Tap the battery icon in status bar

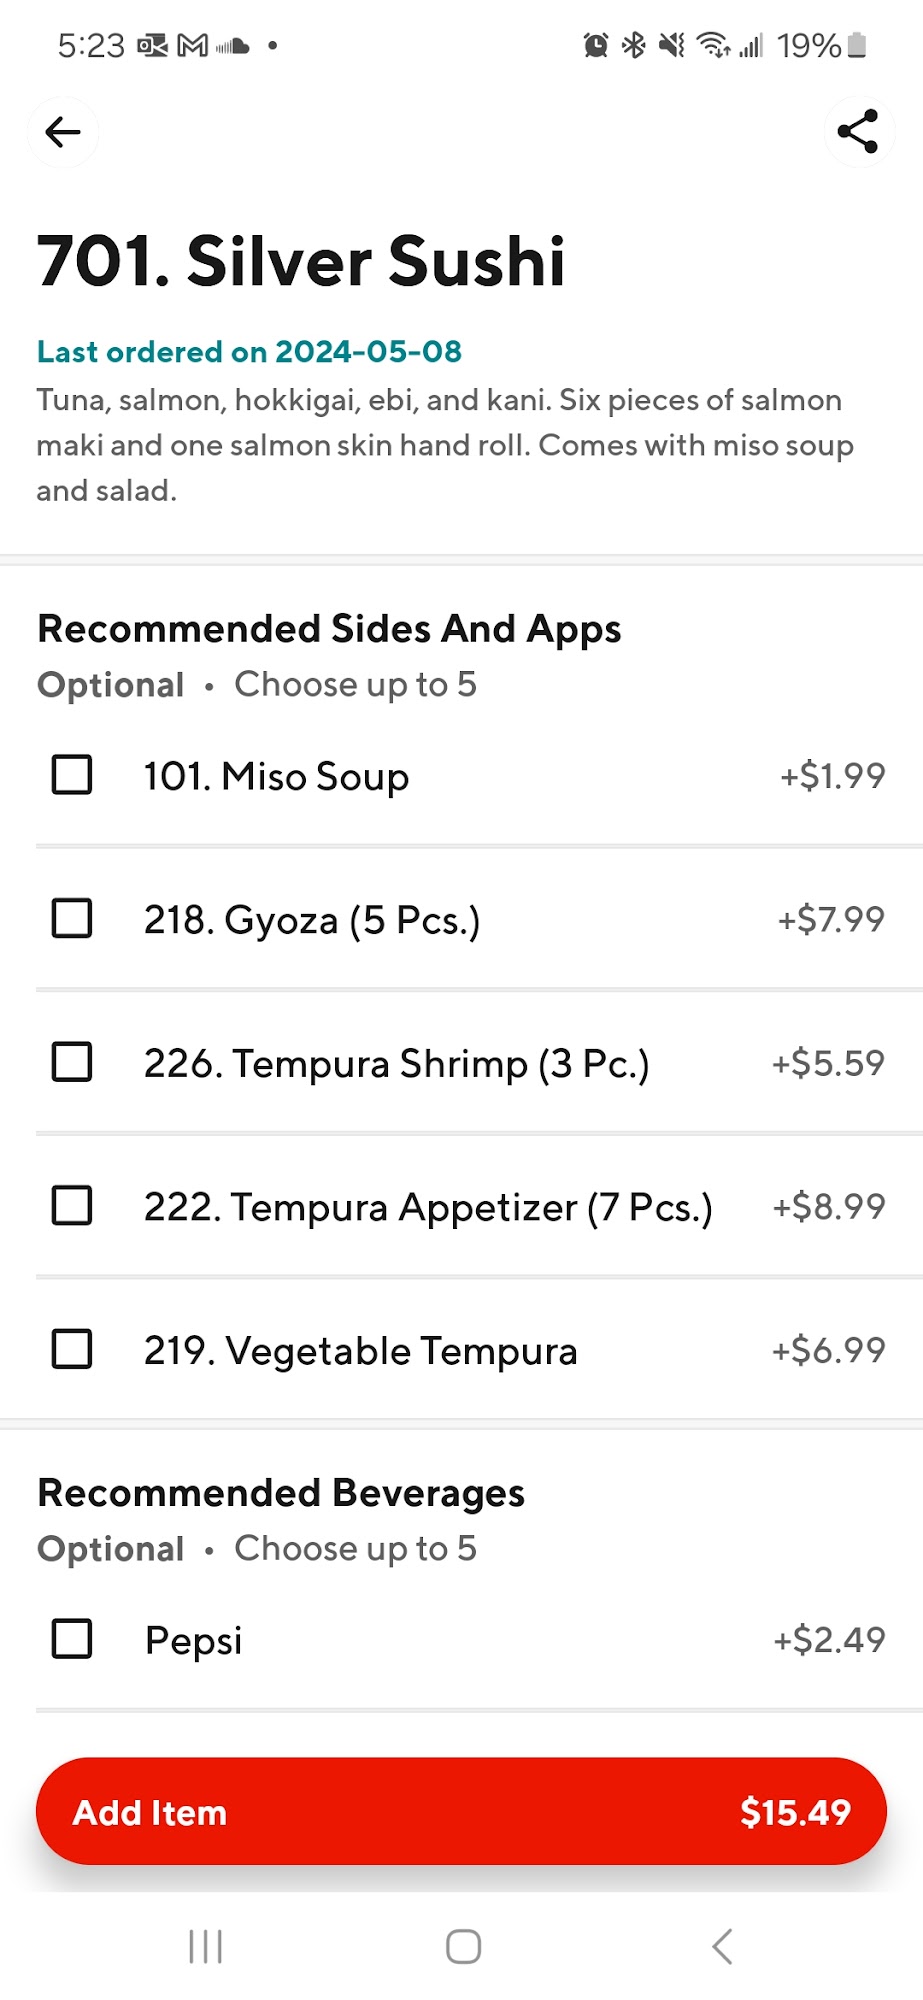click(857, 46)
